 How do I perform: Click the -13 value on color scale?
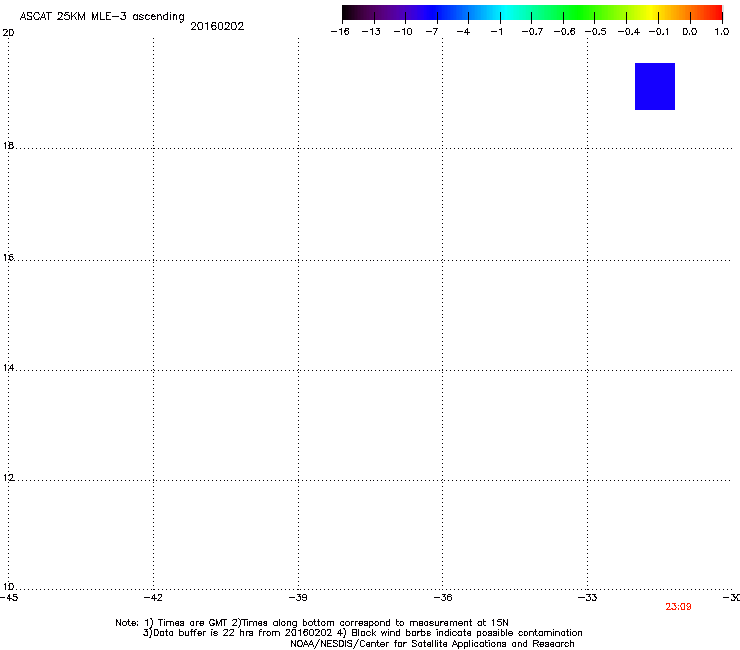(x=371, y=32)
